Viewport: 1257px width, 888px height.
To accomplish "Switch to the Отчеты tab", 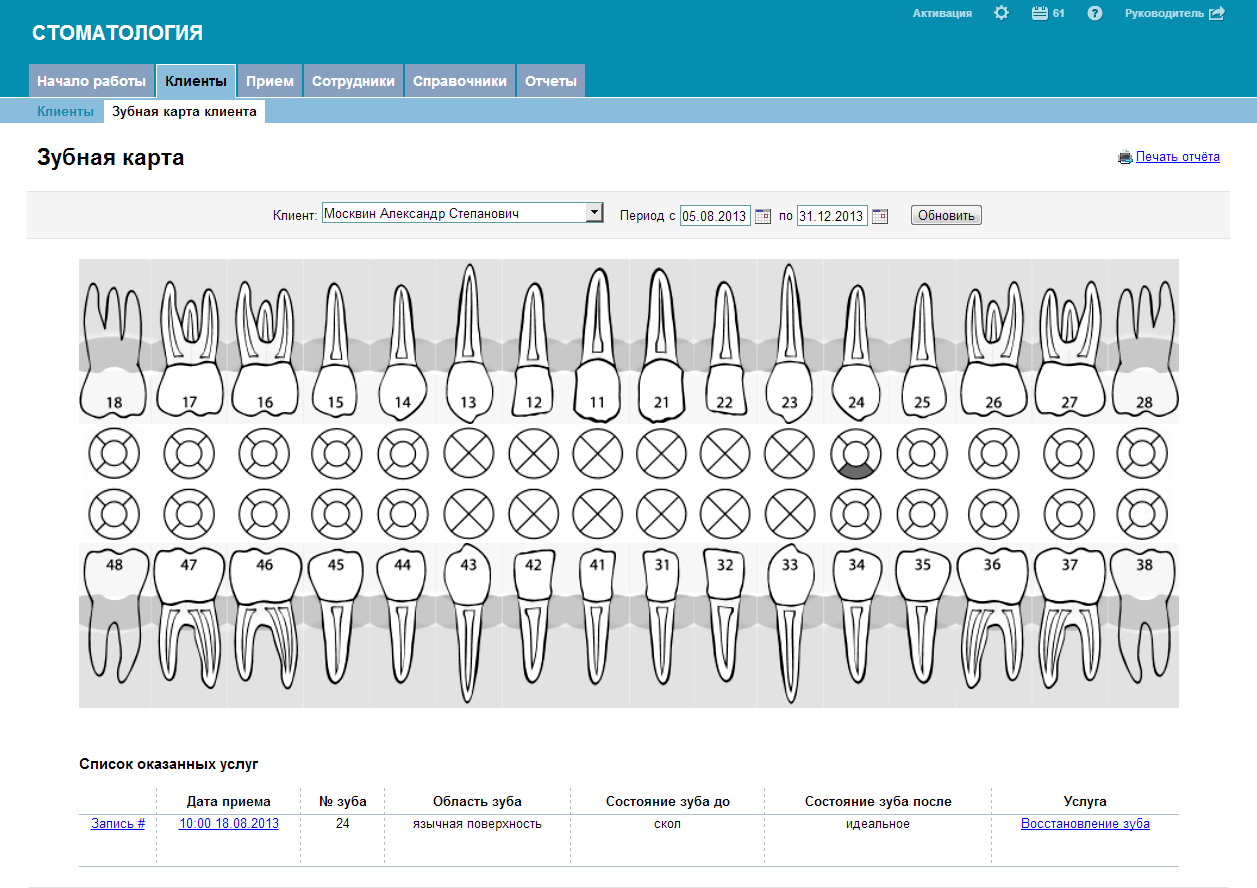I will 550,81.
